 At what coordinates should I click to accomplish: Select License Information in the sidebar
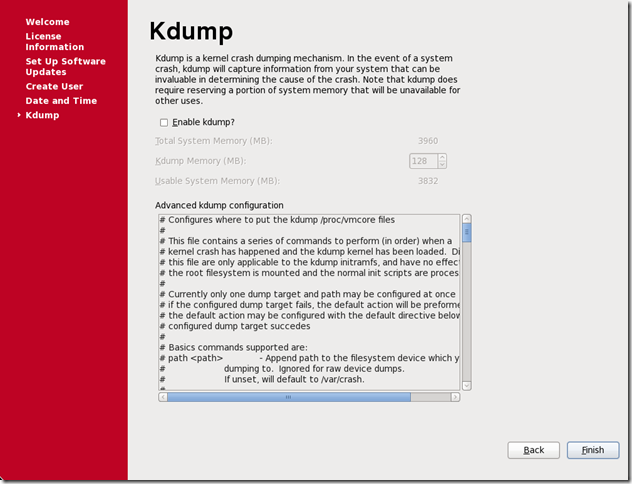tap(55, 42)
